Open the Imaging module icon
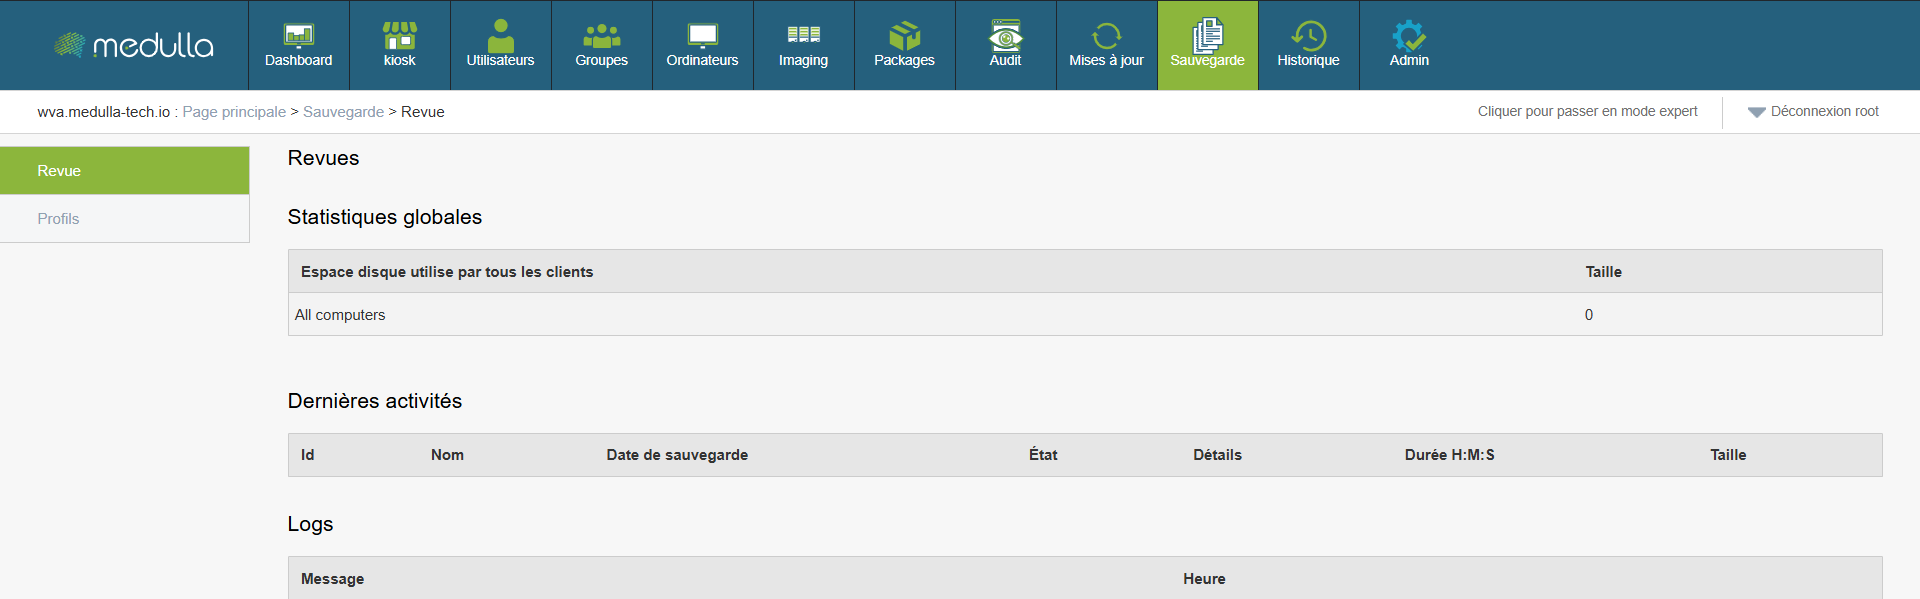1920x599 pixels. tap(803, 36)
